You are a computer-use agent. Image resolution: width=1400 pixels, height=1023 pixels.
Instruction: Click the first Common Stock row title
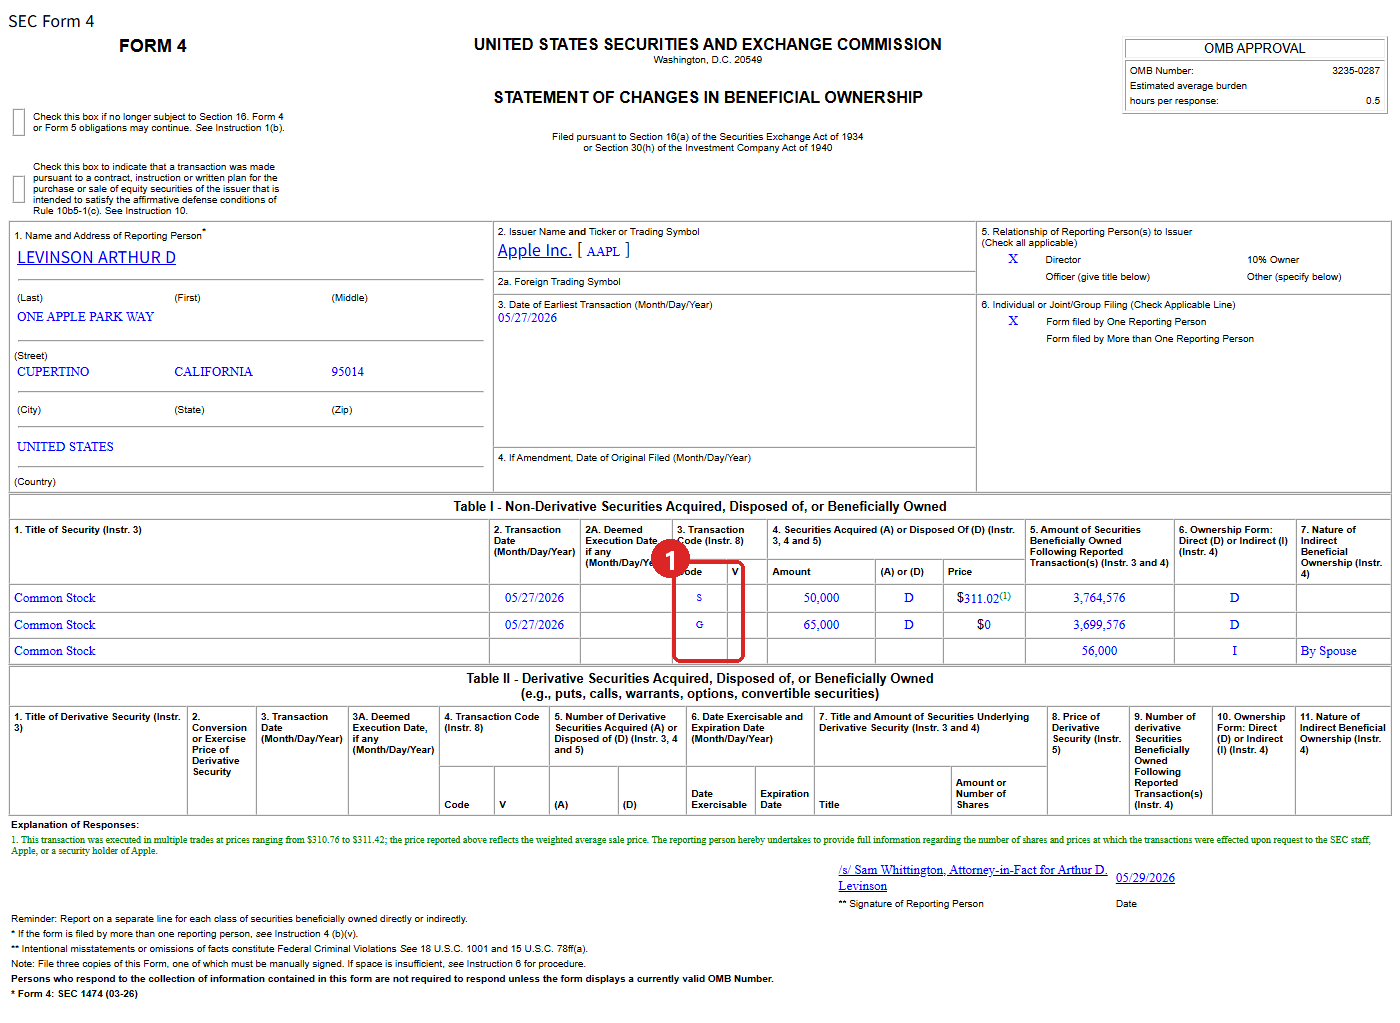click(55, 598)
